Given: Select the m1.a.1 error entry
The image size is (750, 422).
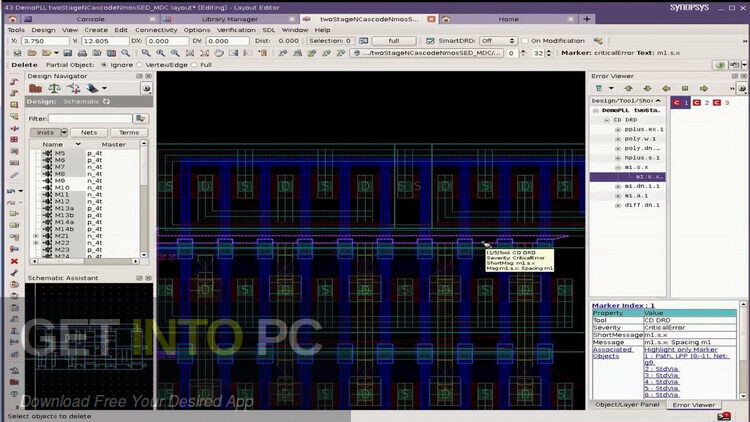Looking at the screenshot, I should [x=636, y=196].
